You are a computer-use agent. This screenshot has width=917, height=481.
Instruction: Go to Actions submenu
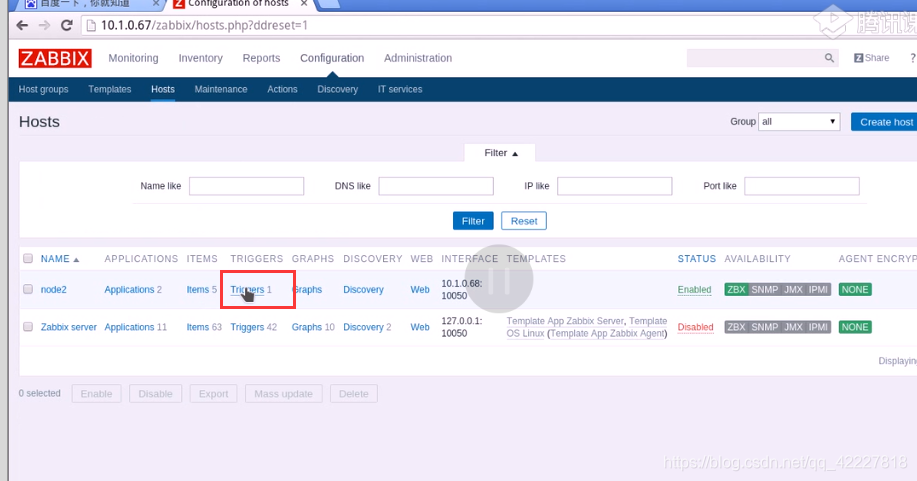click(282, 89)
